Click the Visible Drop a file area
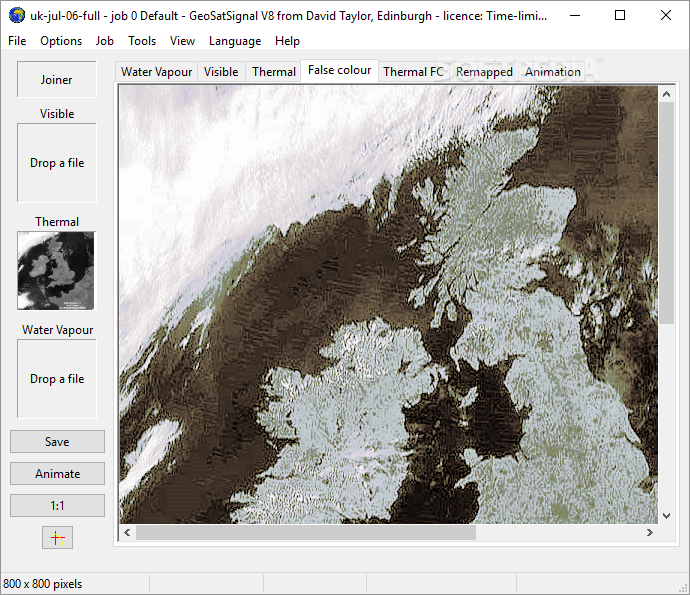This screenshot has width=690, height=595. [57, 163]
